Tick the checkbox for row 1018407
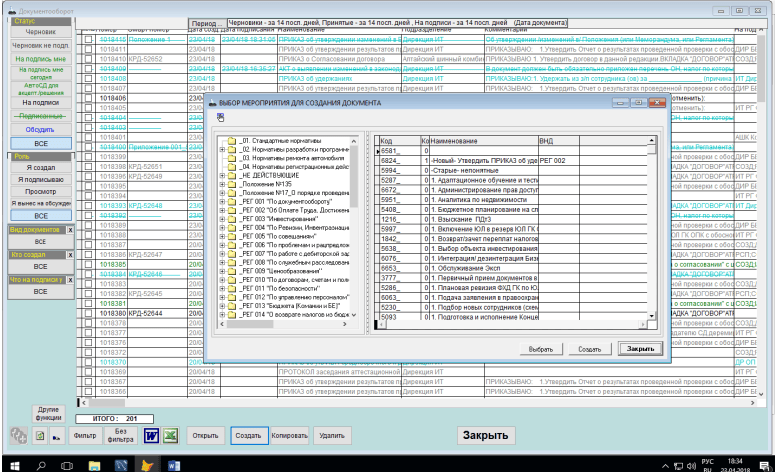775x472 pixels. tap(88, 88)
